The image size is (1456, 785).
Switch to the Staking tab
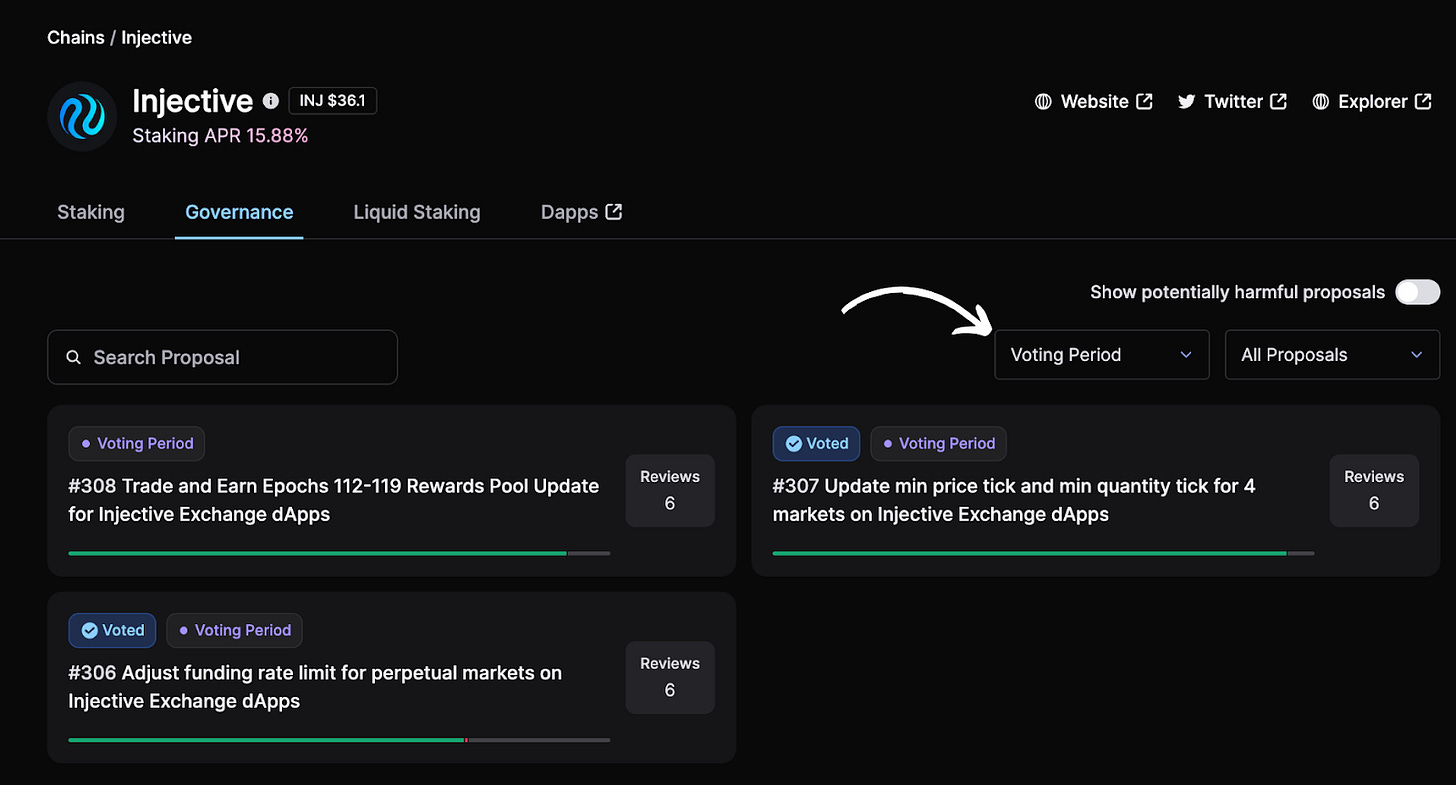click(x=91, y=212)
